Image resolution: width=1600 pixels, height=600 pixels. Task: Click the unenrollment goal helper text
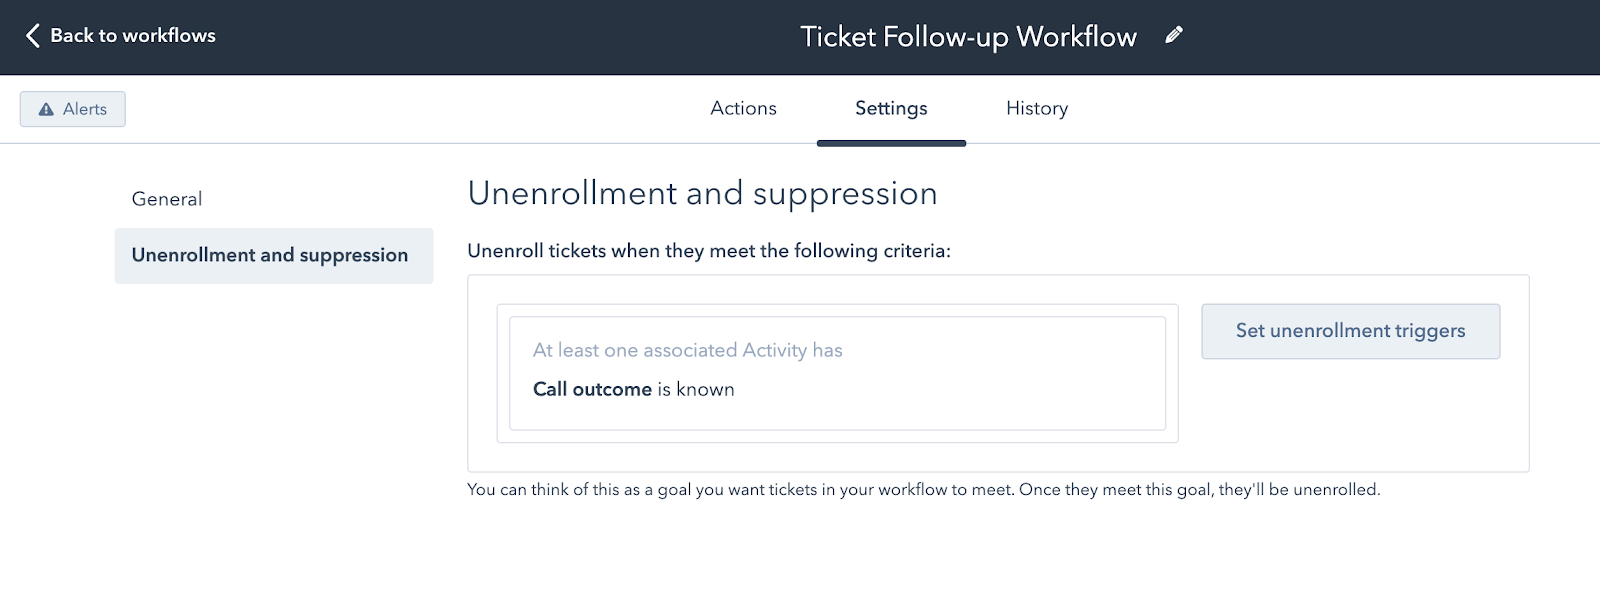coord(923,489)
